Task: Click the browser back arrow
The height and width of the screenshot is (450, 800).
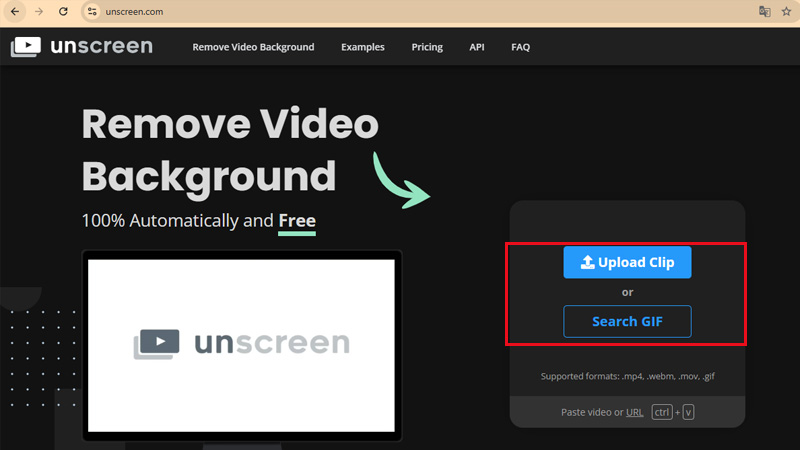Action: 15,11
